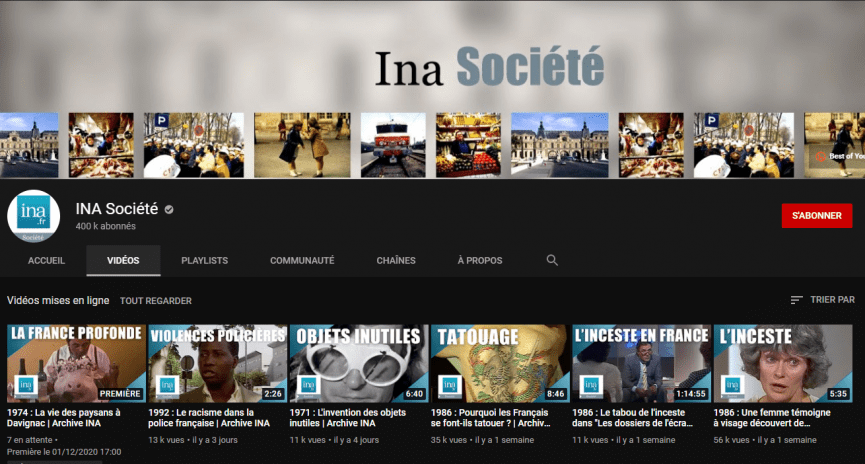Open the À propos tab

point(480,260)
